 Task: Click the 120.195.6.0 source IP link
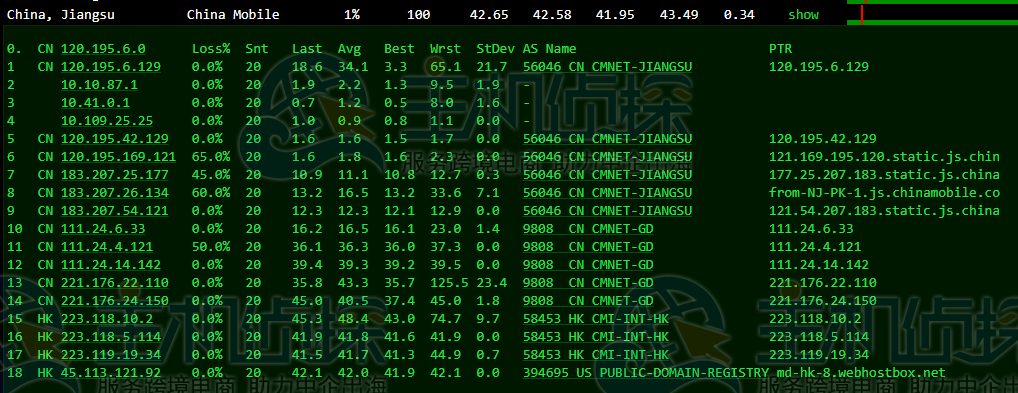click(x=103, y=49)
